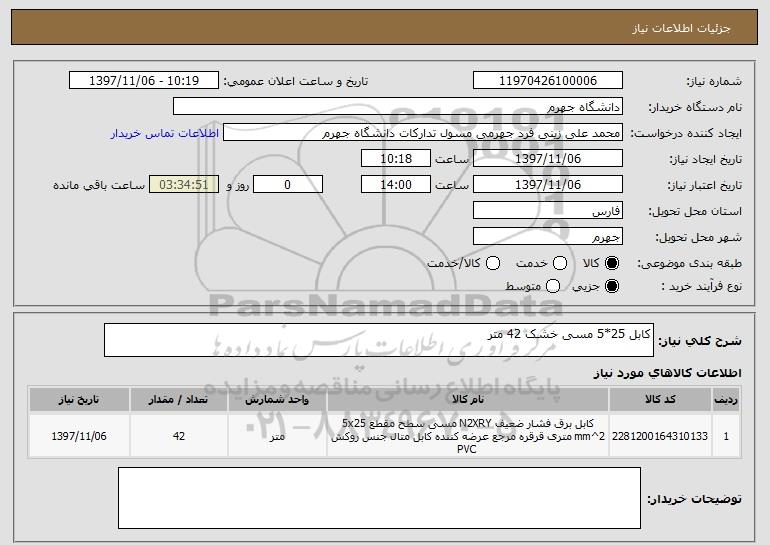Click the creation date field 1397/11/06

click(548, 159)
